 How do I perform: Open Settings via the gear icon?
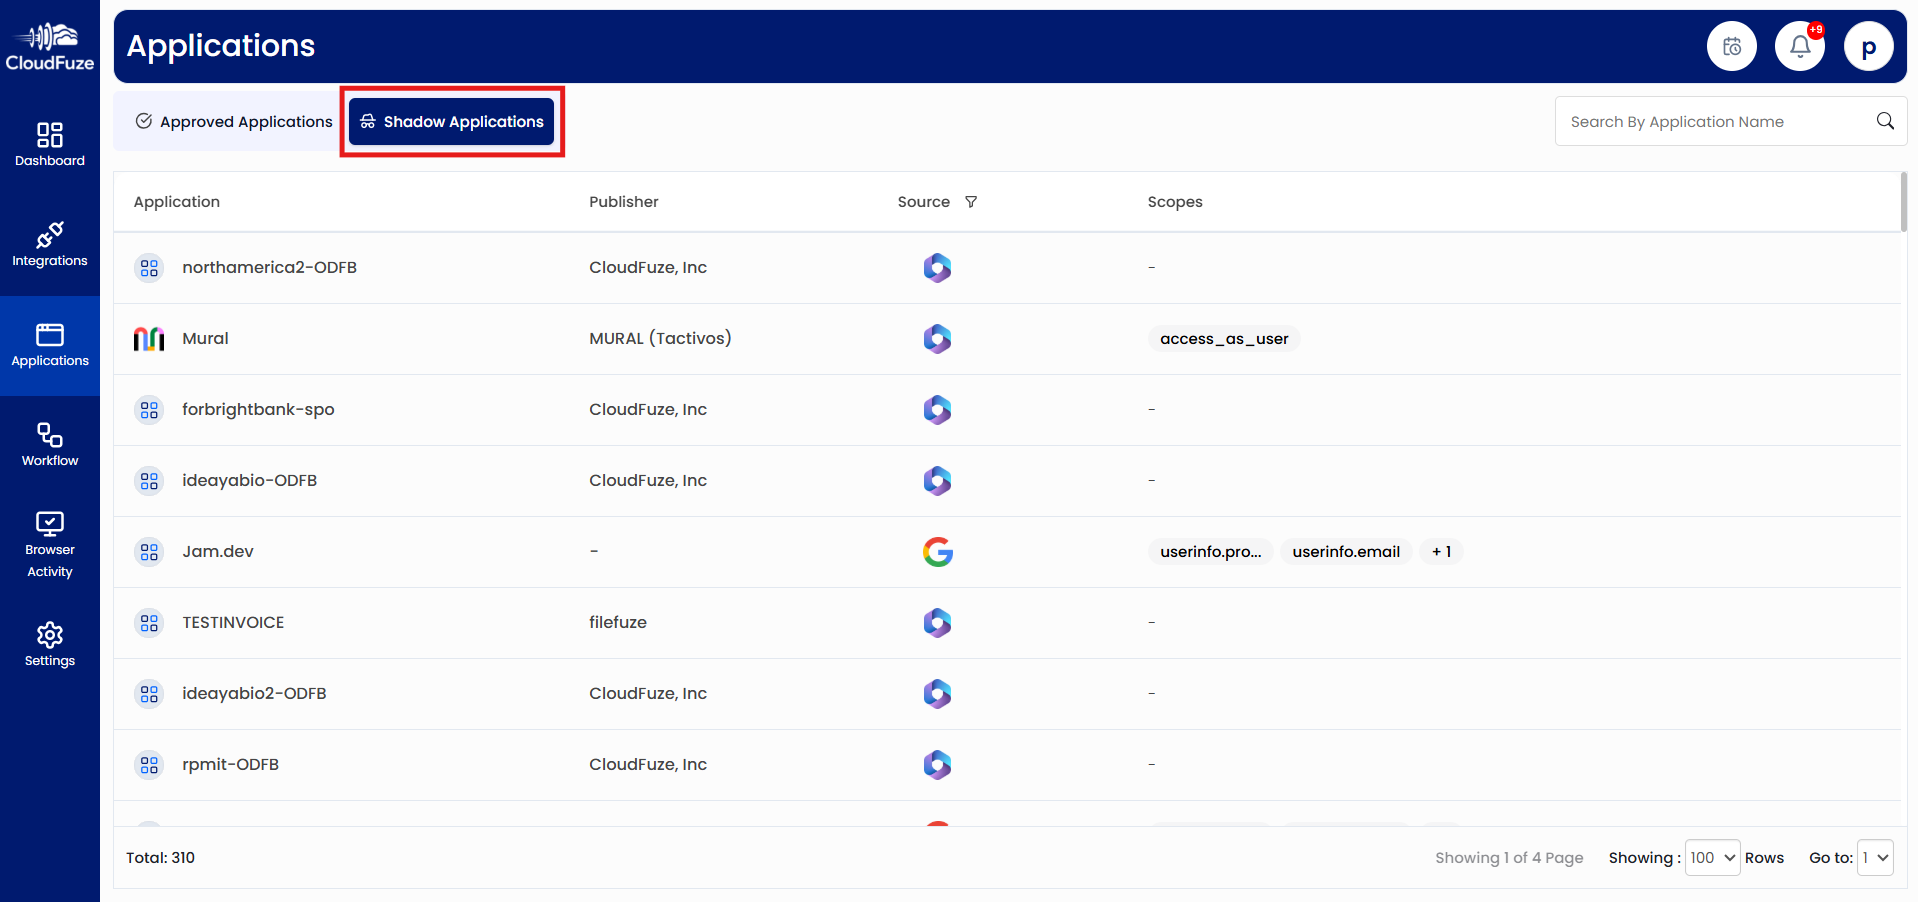49,642
